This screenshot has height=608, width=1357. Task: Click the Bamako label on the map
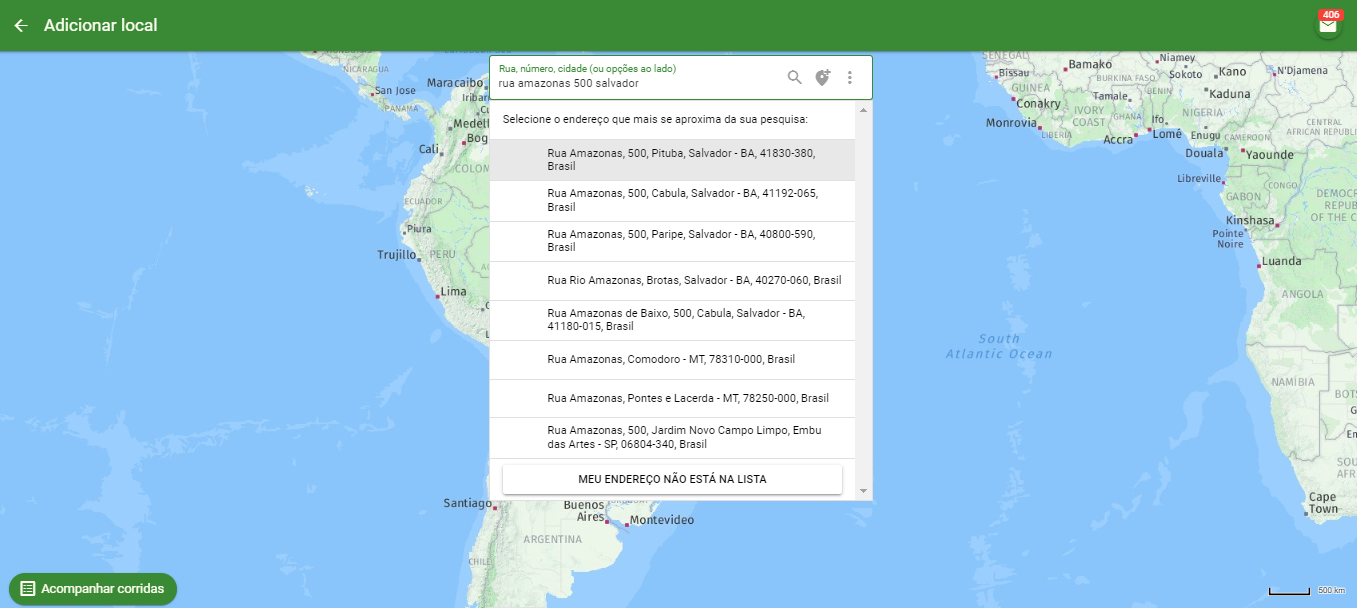[x=1090, y=65]
